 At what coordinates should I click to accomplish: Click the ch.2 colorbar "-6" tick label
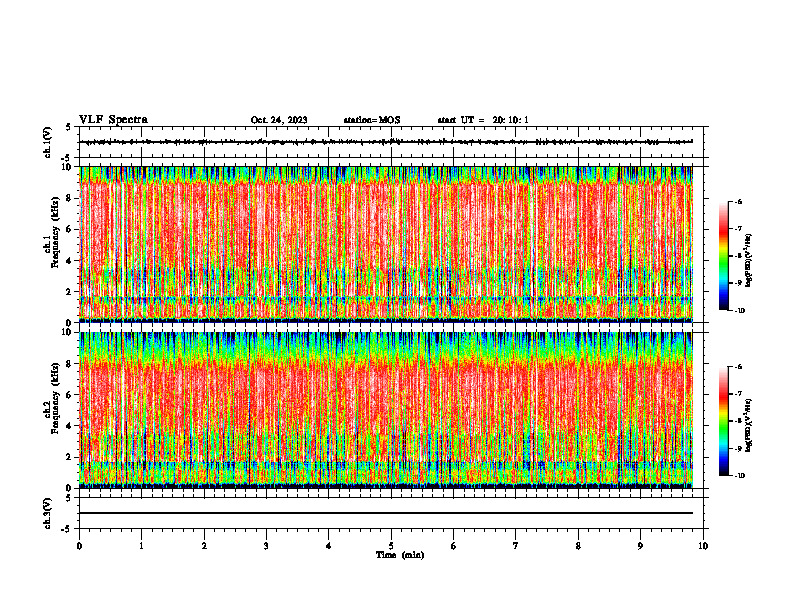coord(739,367)
